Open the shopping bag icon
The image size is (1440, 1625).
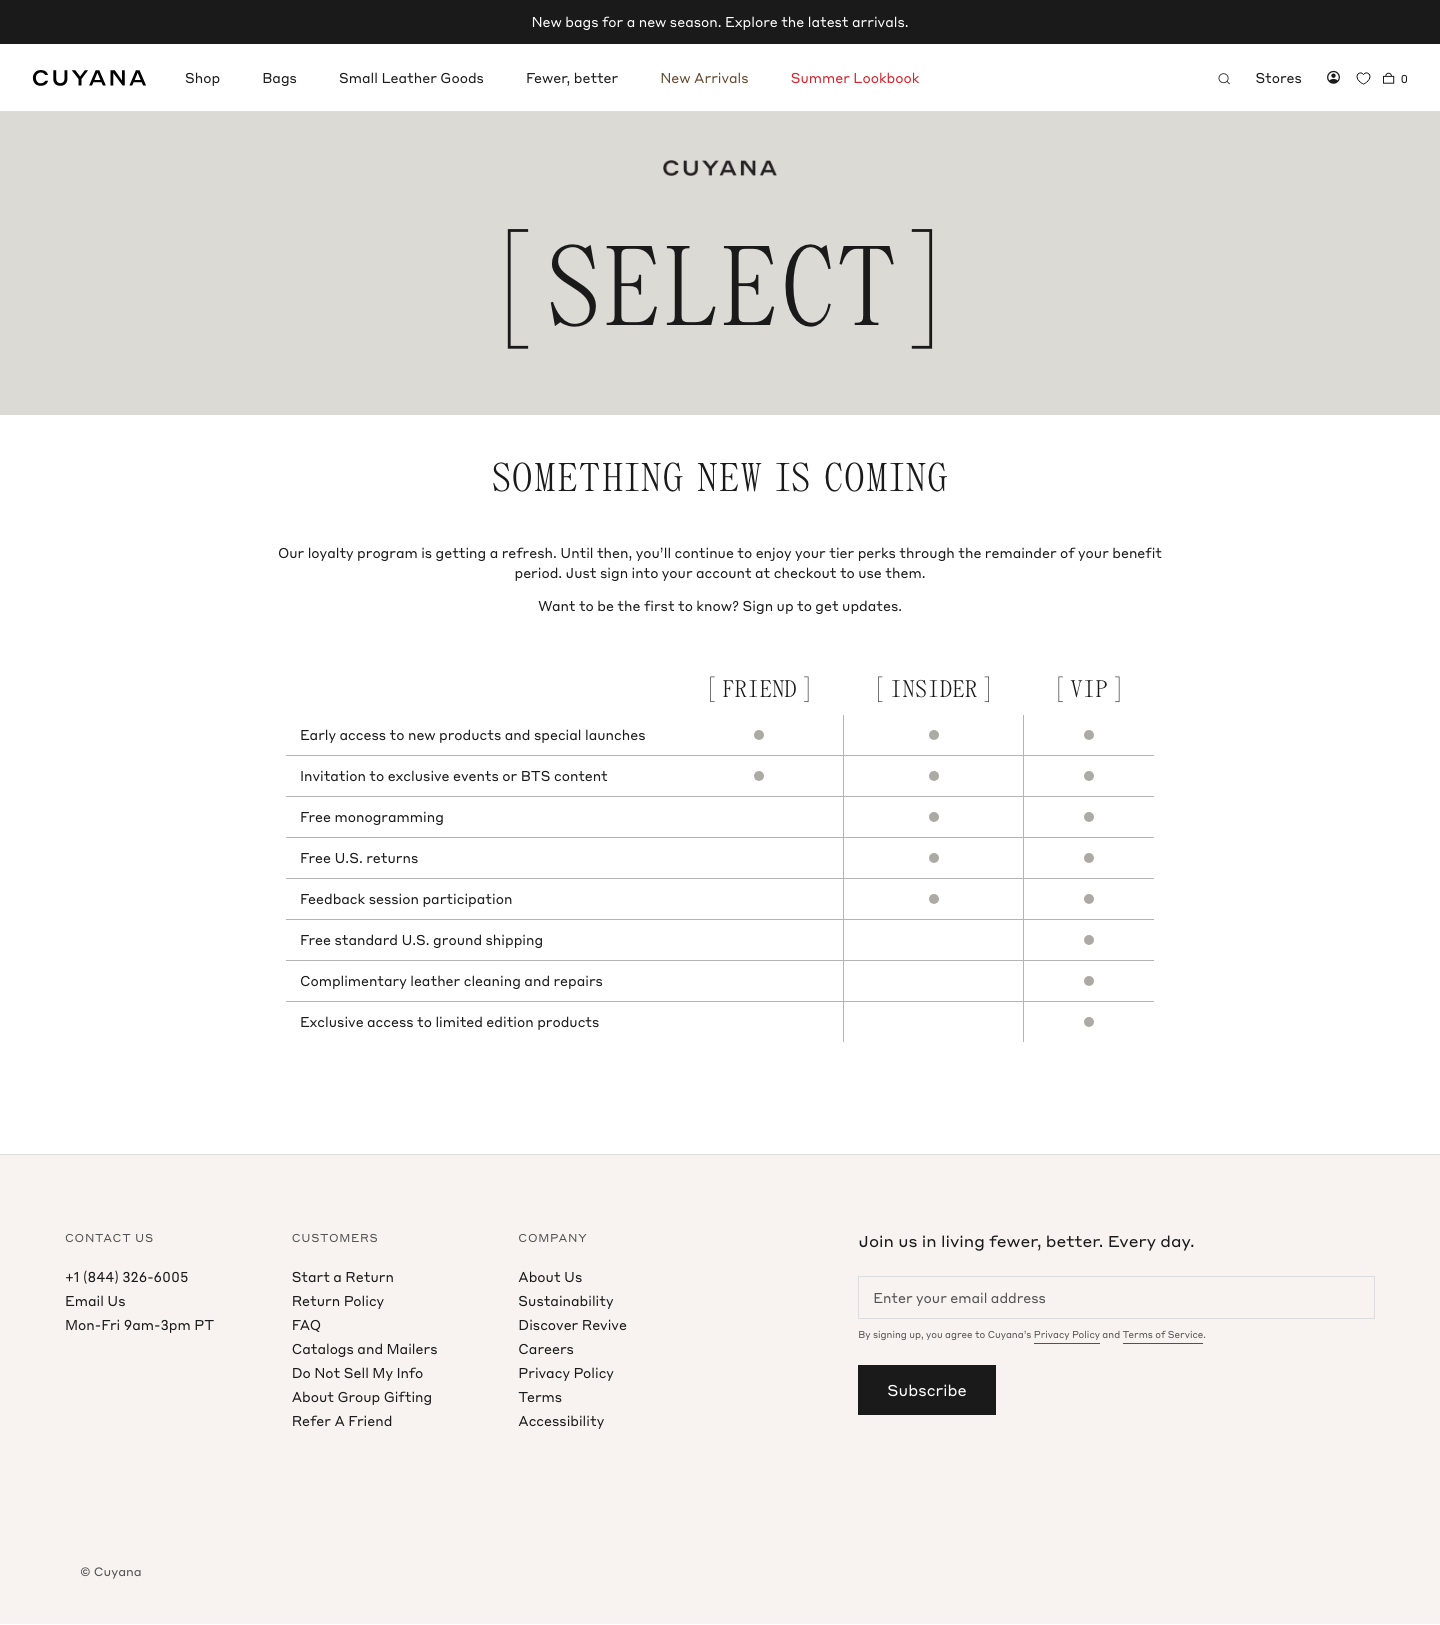pyautogui.click(x=1394, y=78)
